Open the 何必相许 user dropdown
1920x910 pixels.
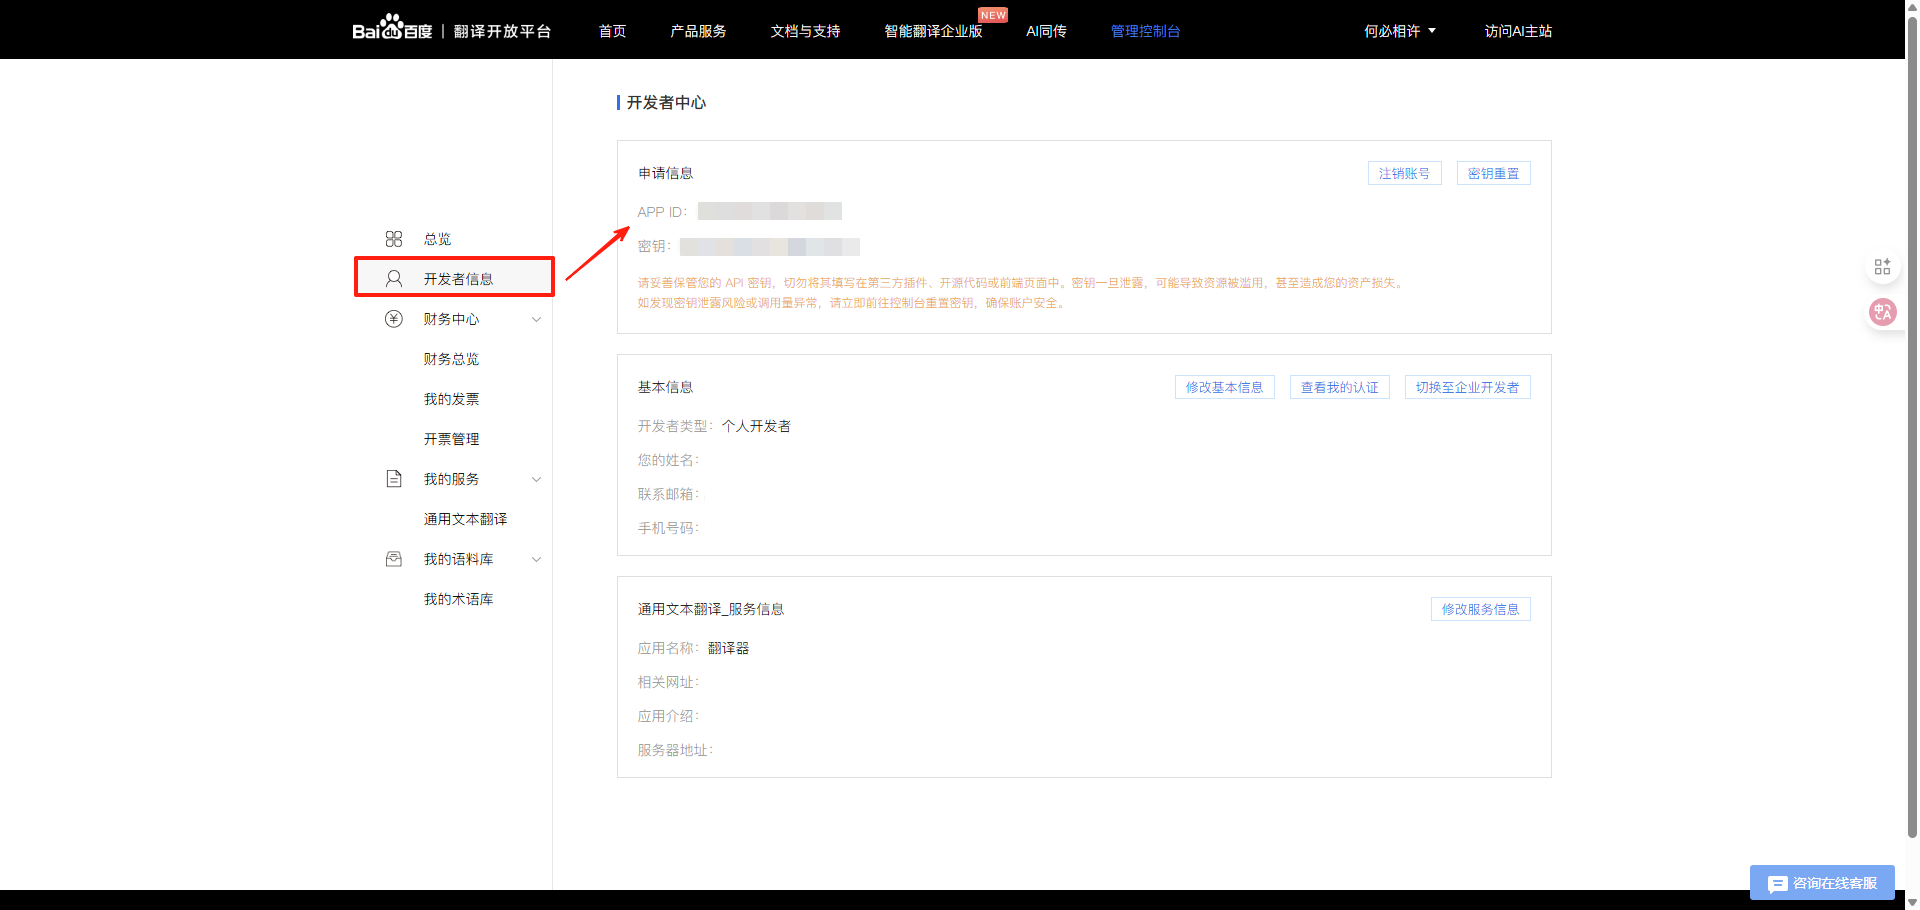click(x=1400, y=31)
